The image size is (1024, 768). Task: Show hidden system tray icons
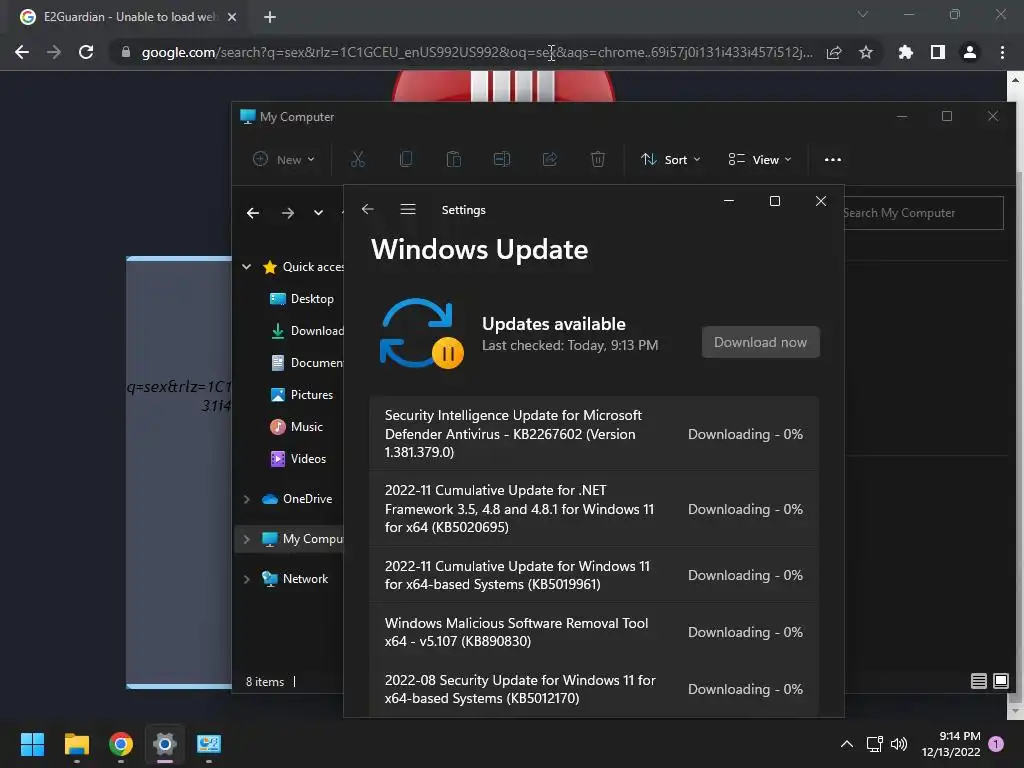coord(846,744)
